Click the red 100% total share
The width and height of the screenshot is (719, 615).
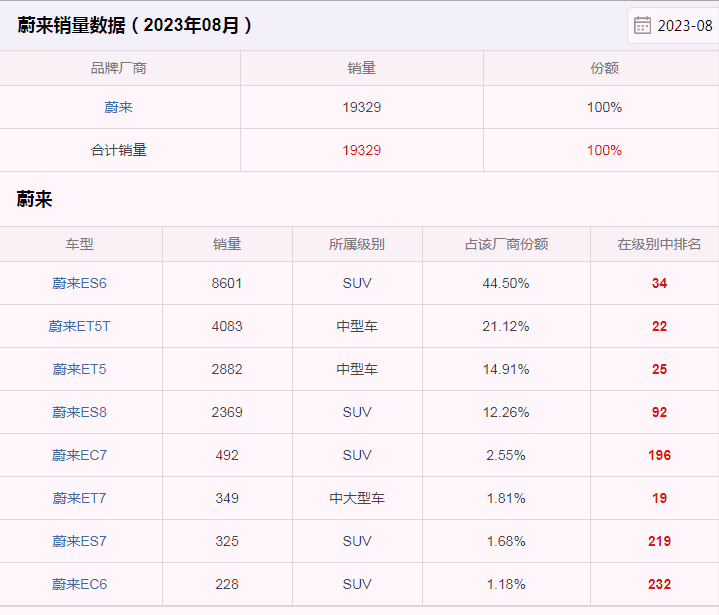pos(604,150)
